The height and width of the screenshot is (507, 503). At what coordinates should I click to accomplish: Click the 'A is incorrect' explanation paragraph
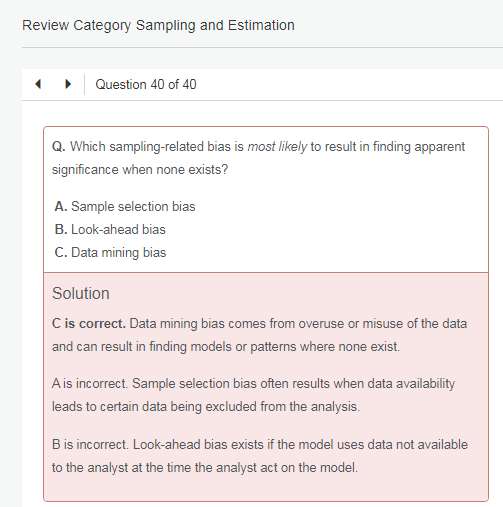[253, 395]
